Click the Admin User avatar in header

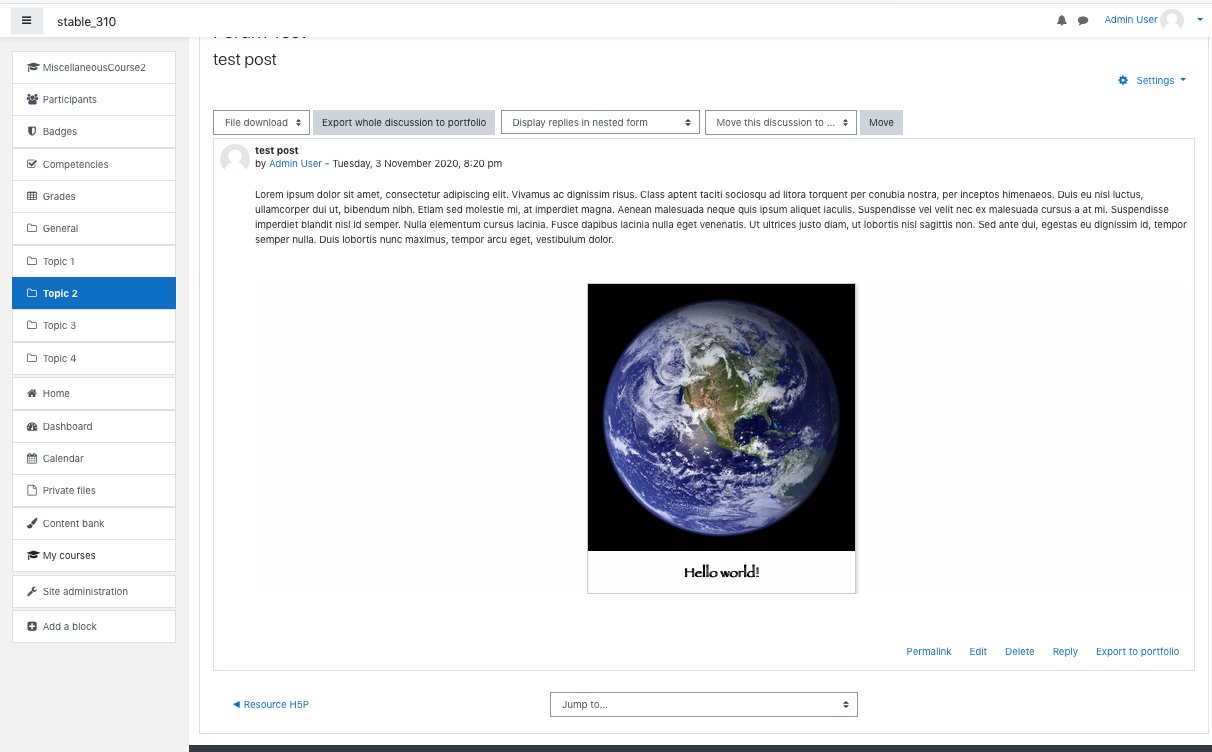pyautogui.click(x=1172, y=20)
